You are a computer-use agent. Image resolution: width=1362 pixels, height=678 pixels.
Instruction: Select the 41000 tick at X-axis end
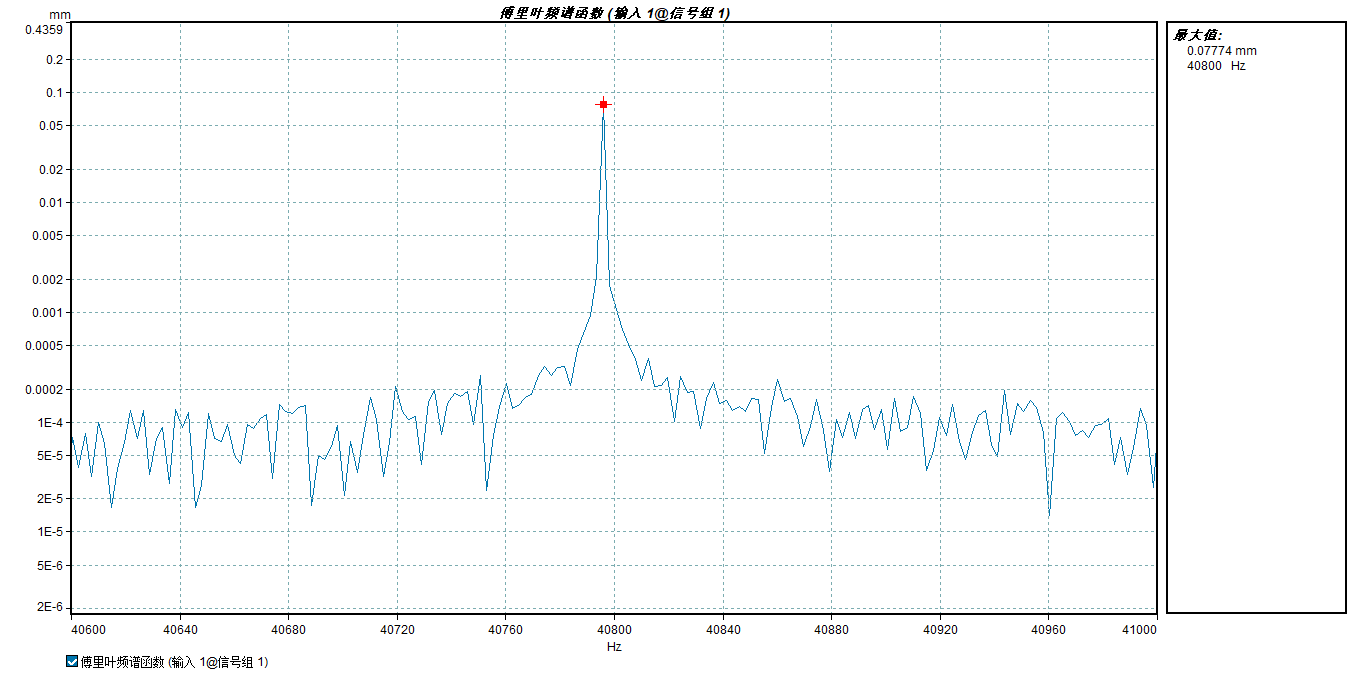coord(1139,630)
